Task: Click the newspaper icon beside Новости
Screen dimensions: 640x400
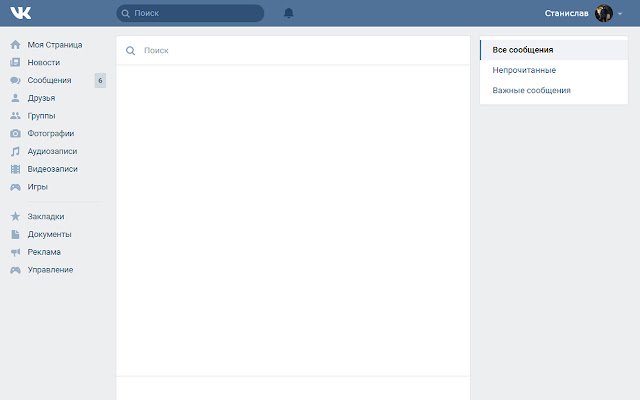Action: click(x=15, y=62)
